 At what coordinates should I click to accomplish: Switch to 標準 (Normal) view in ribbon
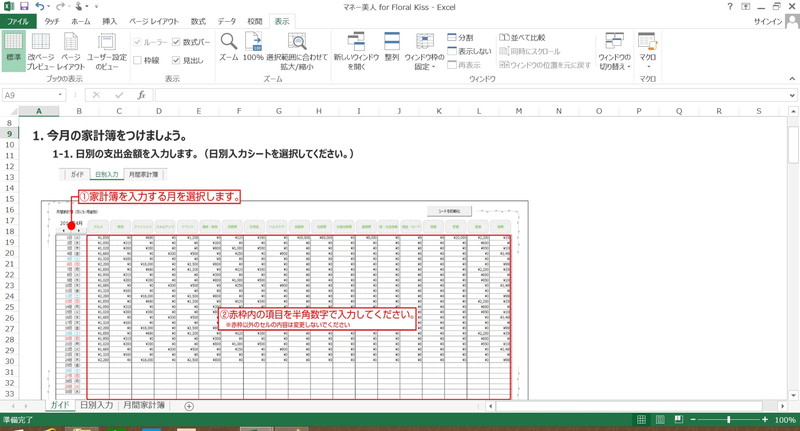[13, 49]
